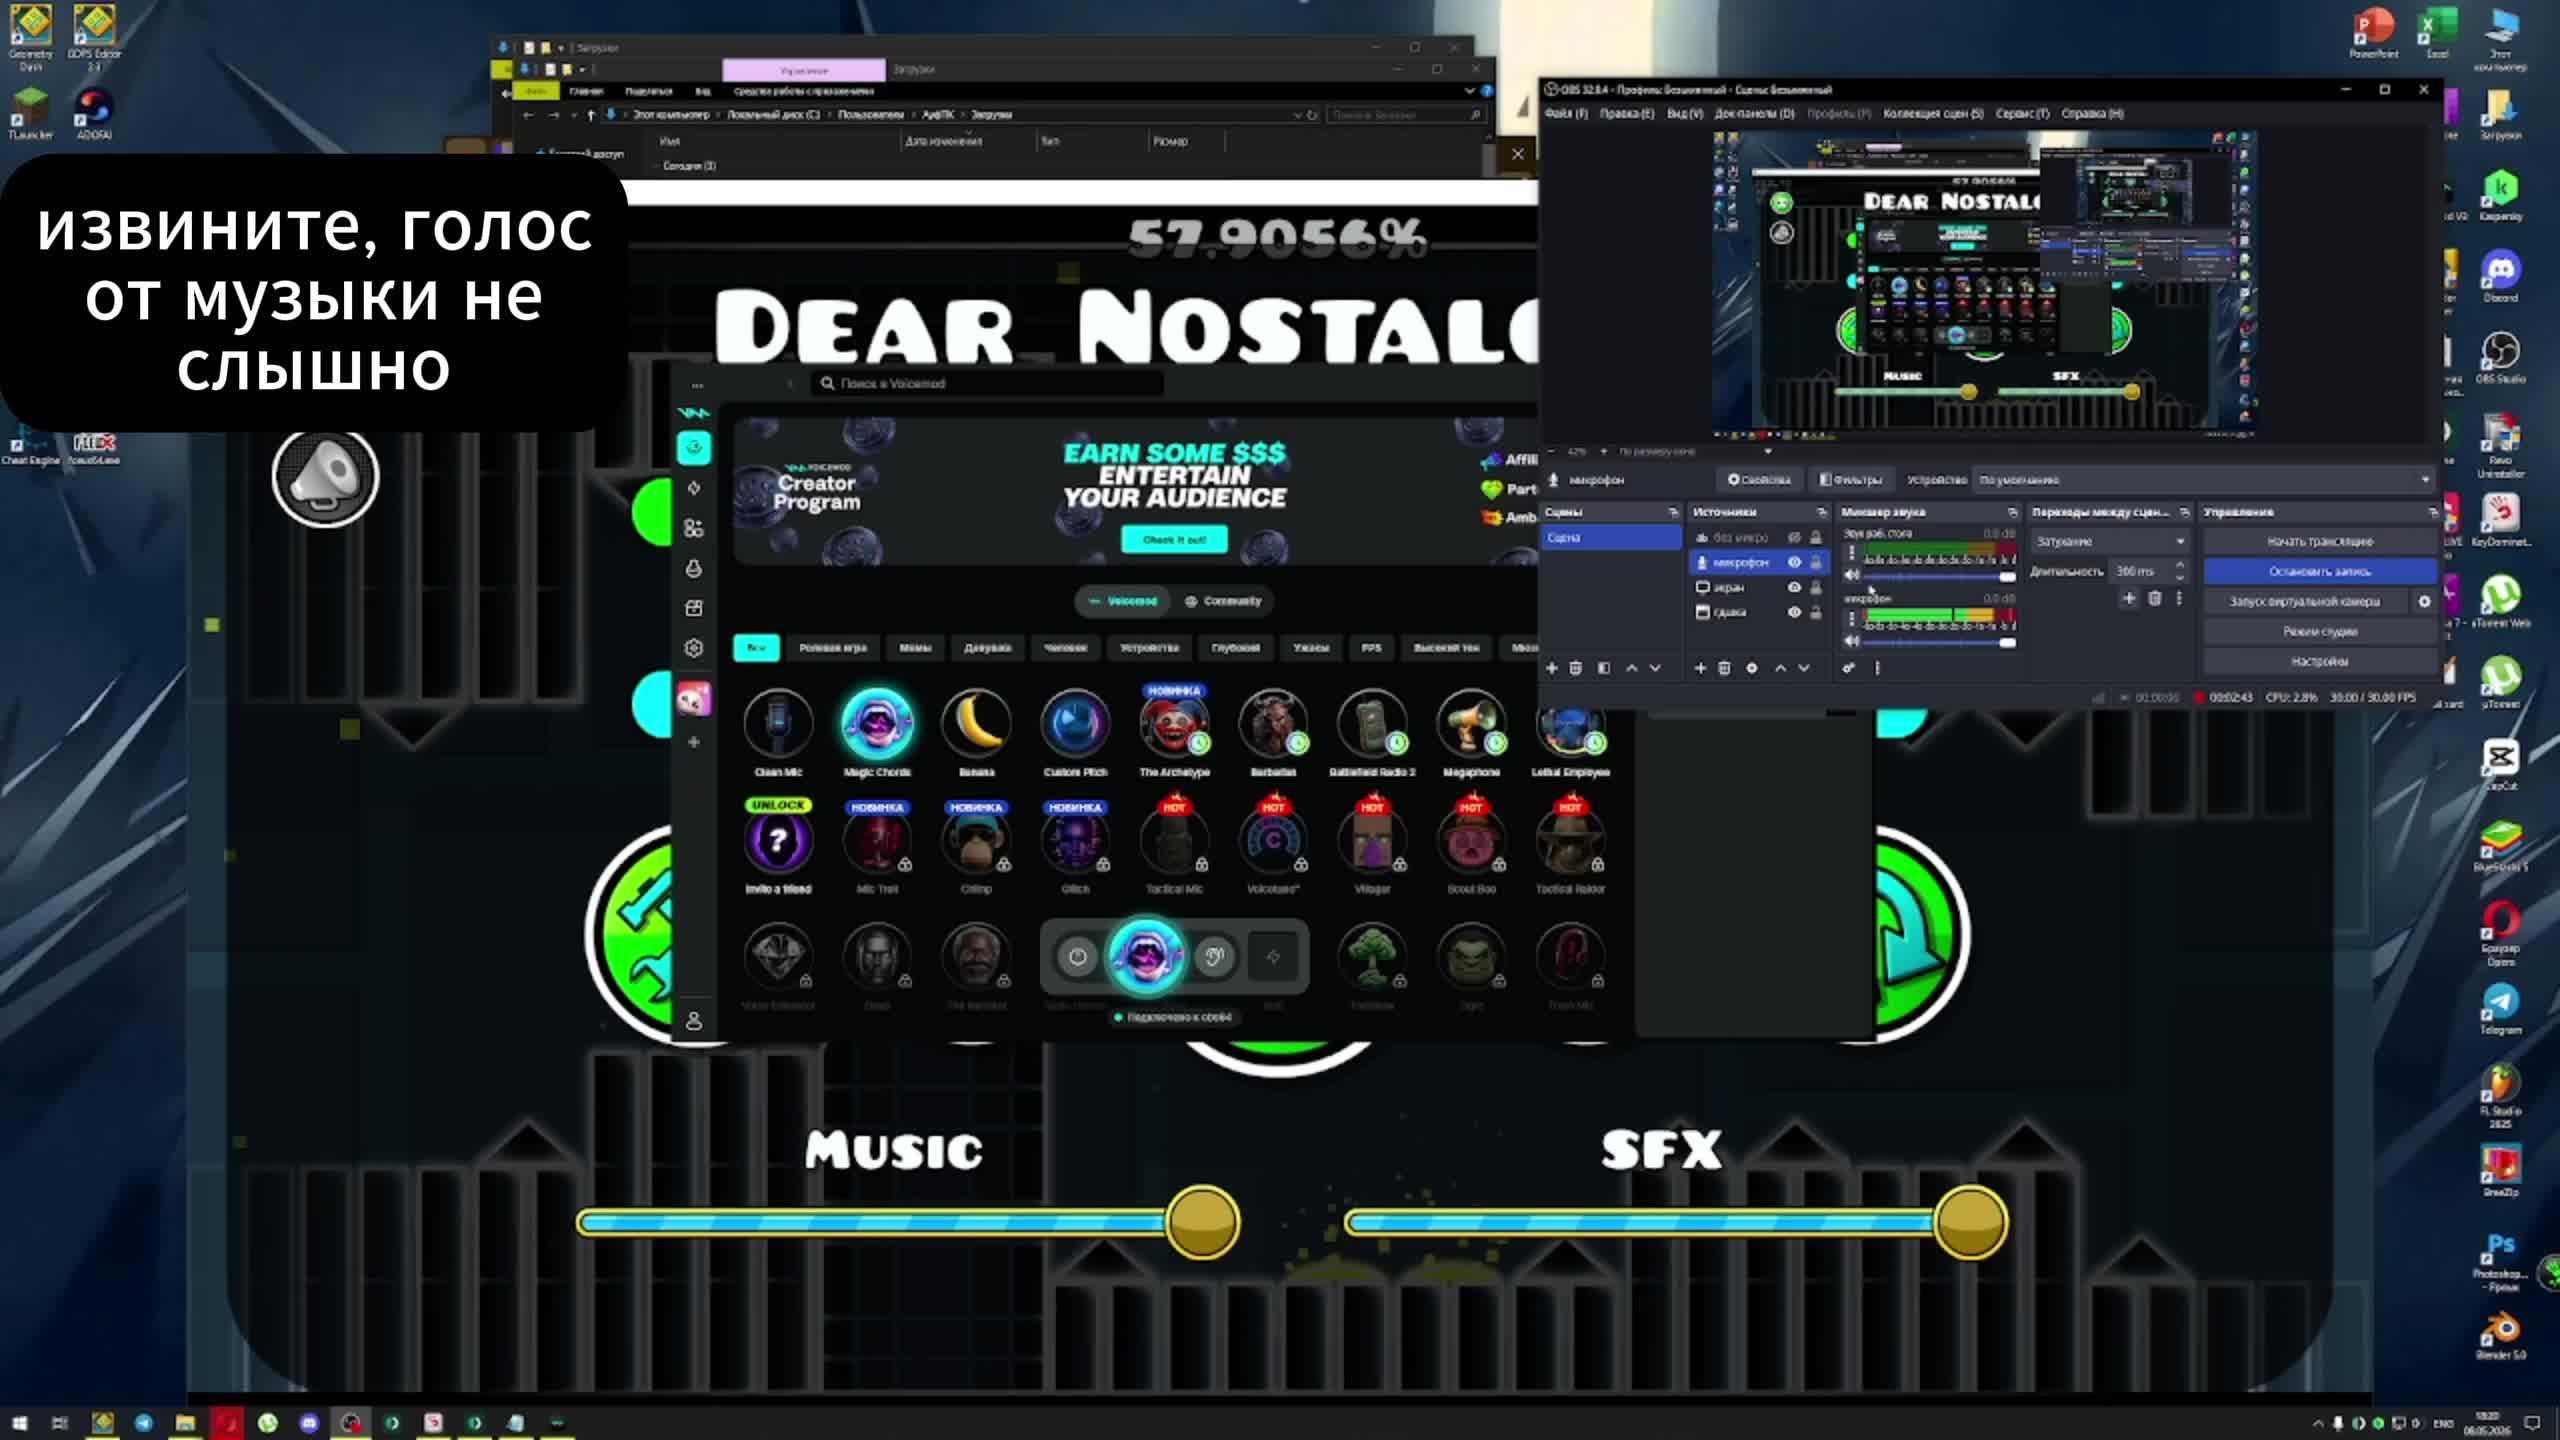Screen dimensions: 2560x1440
Task: Mute the микрофон speaker icon in mixer
Action: tap(1852, 640)
